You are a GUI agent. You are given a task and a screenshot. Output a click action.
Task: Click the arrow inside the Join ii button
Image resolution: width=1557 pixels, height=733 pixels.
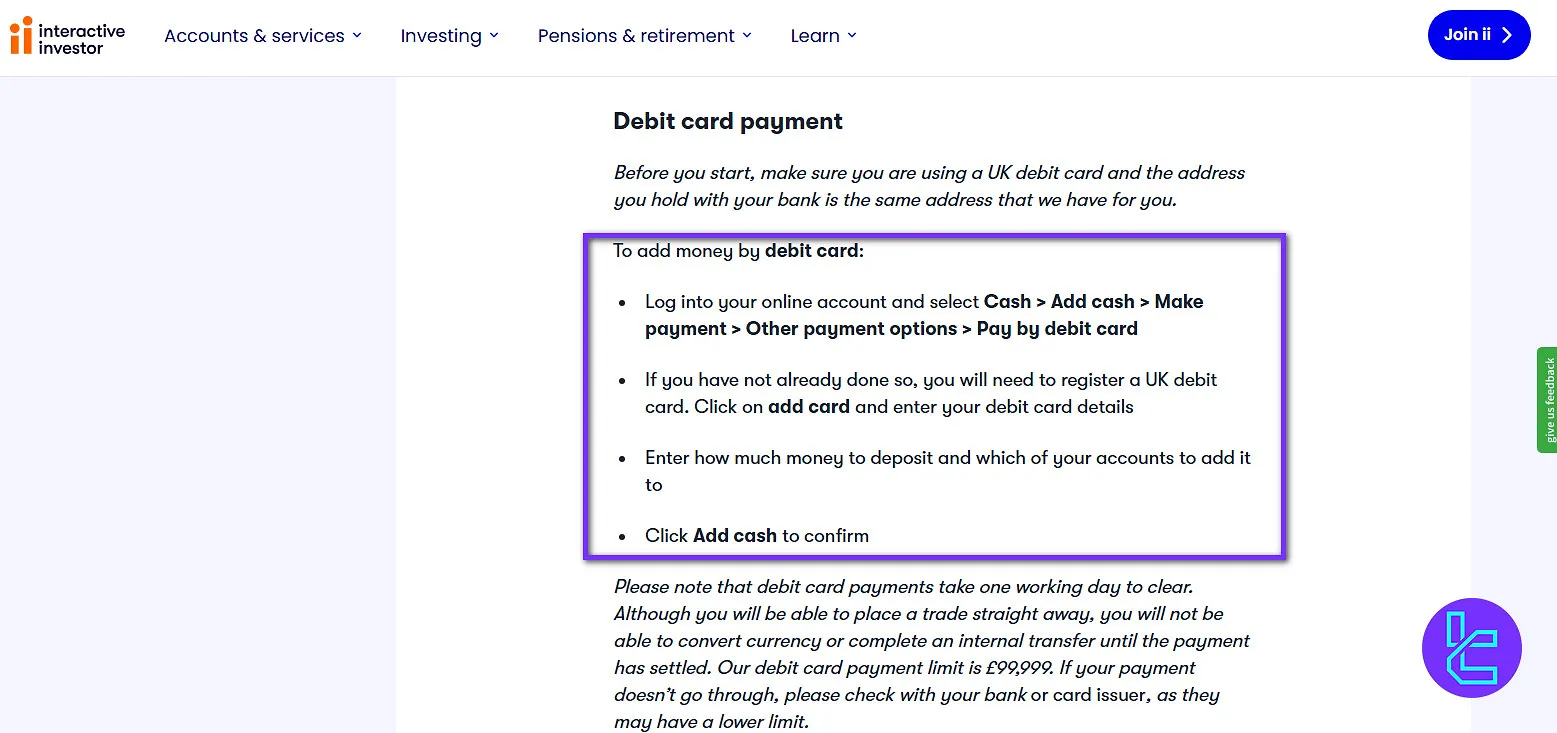[1505, 34]
